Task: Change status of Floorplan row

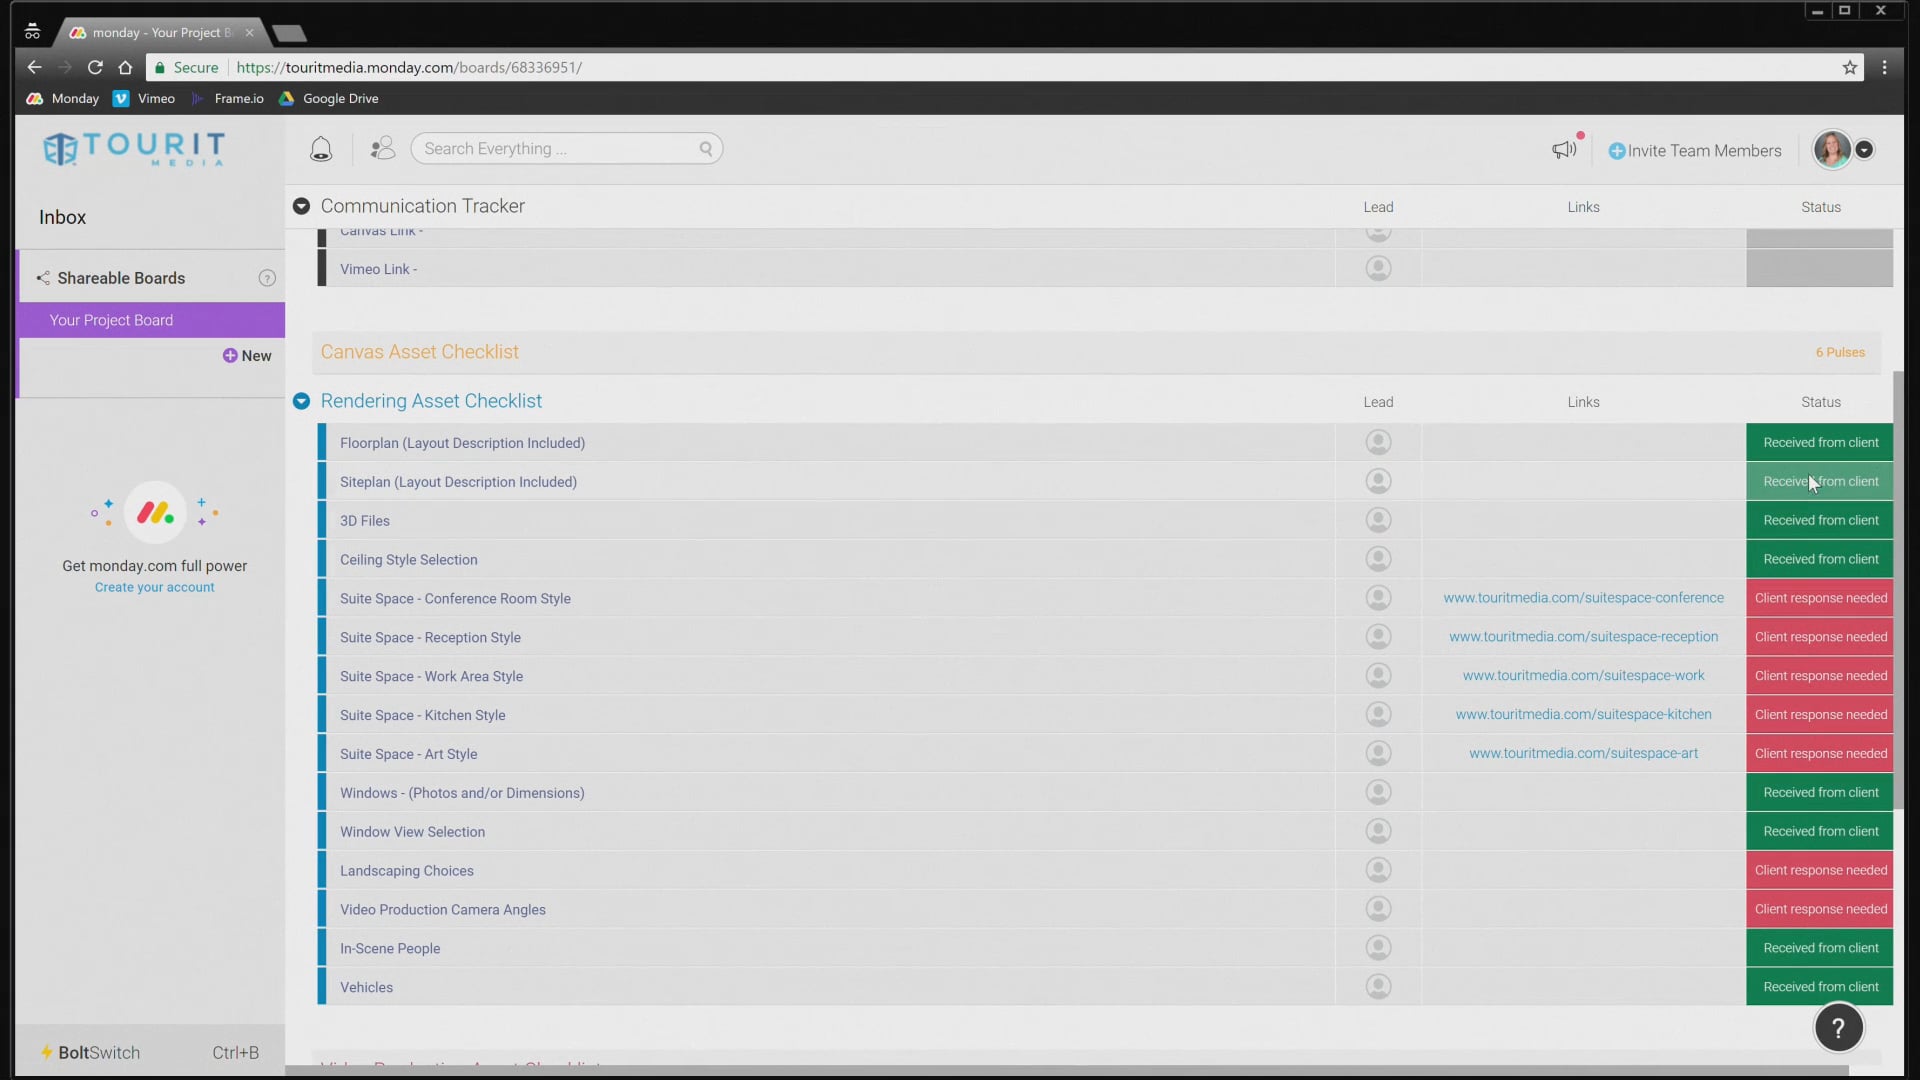Action: pyautogui.click(x=1819, y=442)
